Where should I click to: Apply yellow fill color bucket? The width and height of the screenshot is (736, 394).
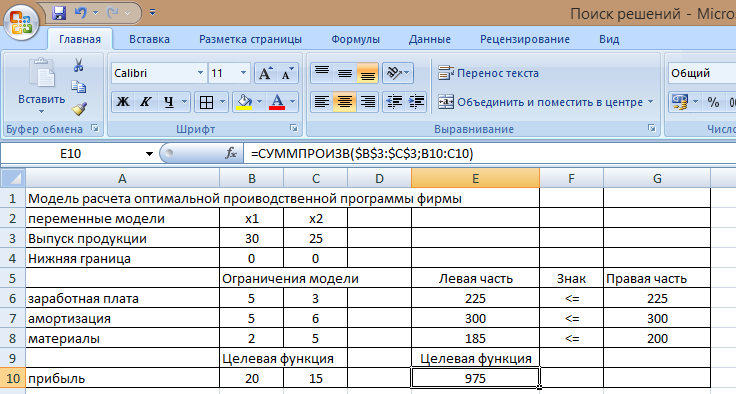tap(245, 102)
